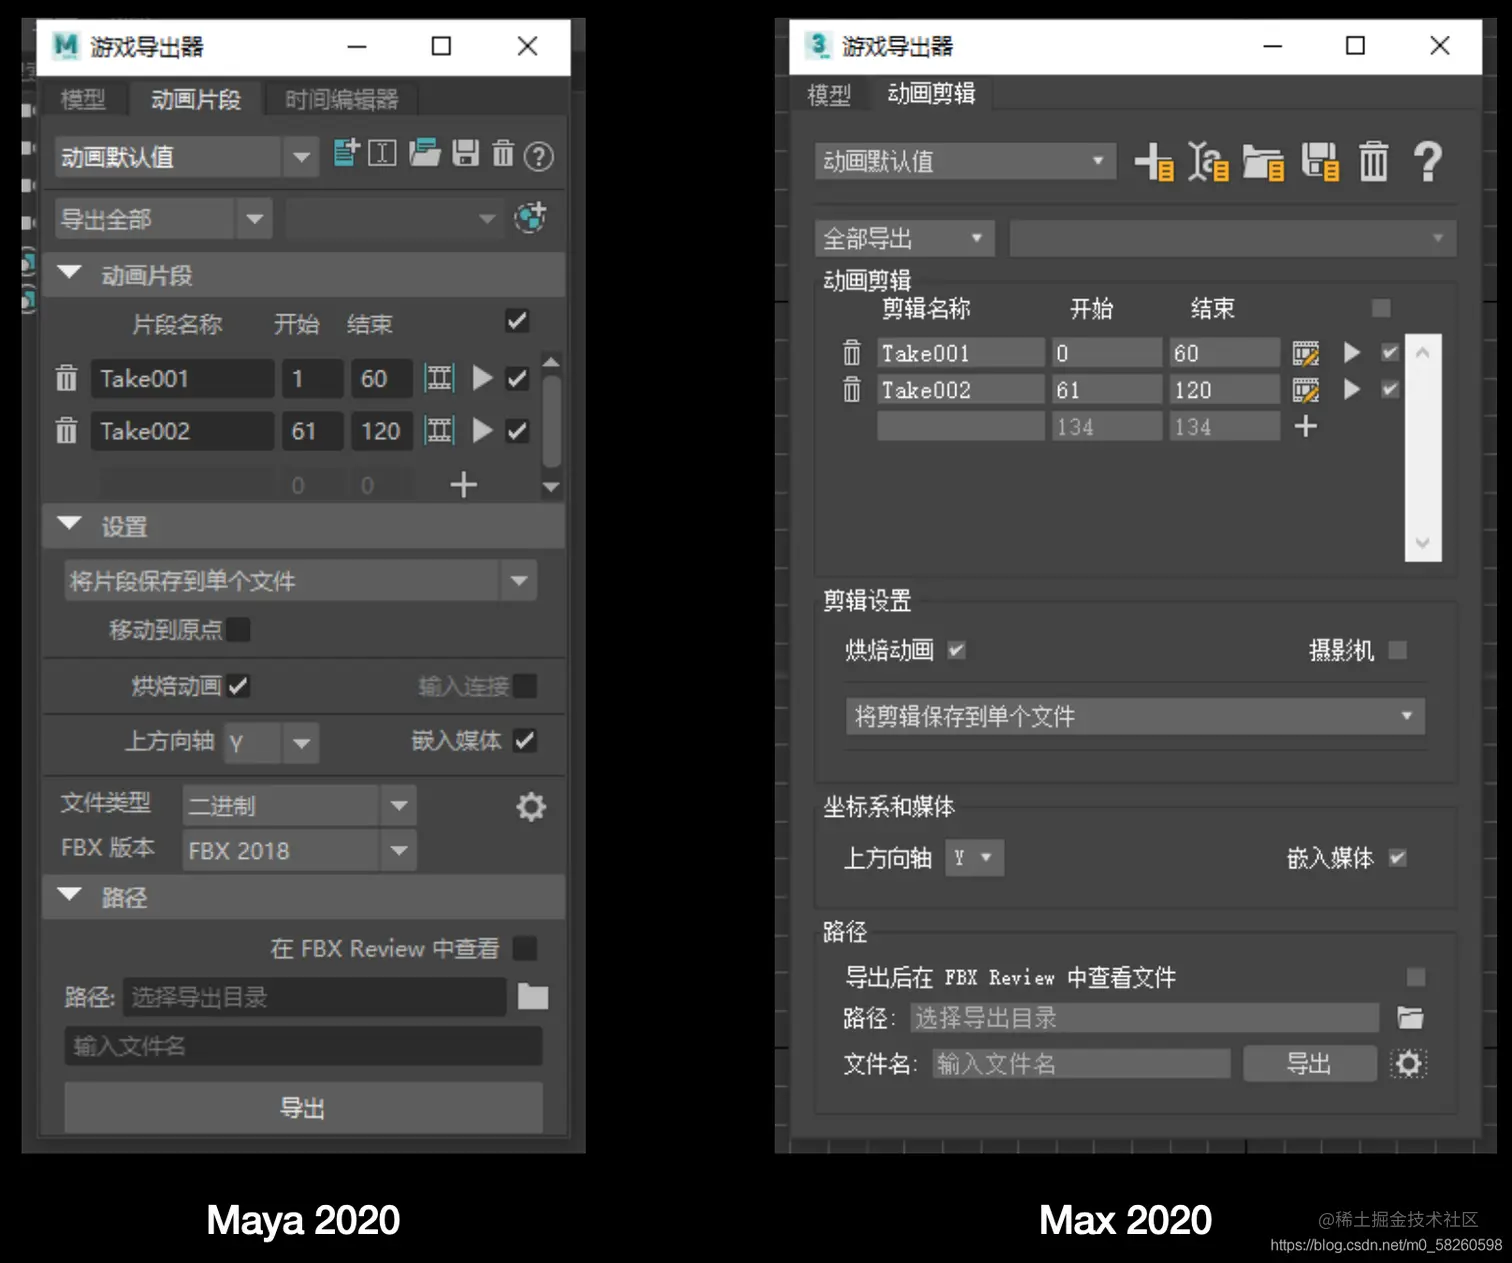The width and height of the screenshot is (1512, 1263).
Task: Open 导出全部 dropdown in Maya
Action: 164,219
